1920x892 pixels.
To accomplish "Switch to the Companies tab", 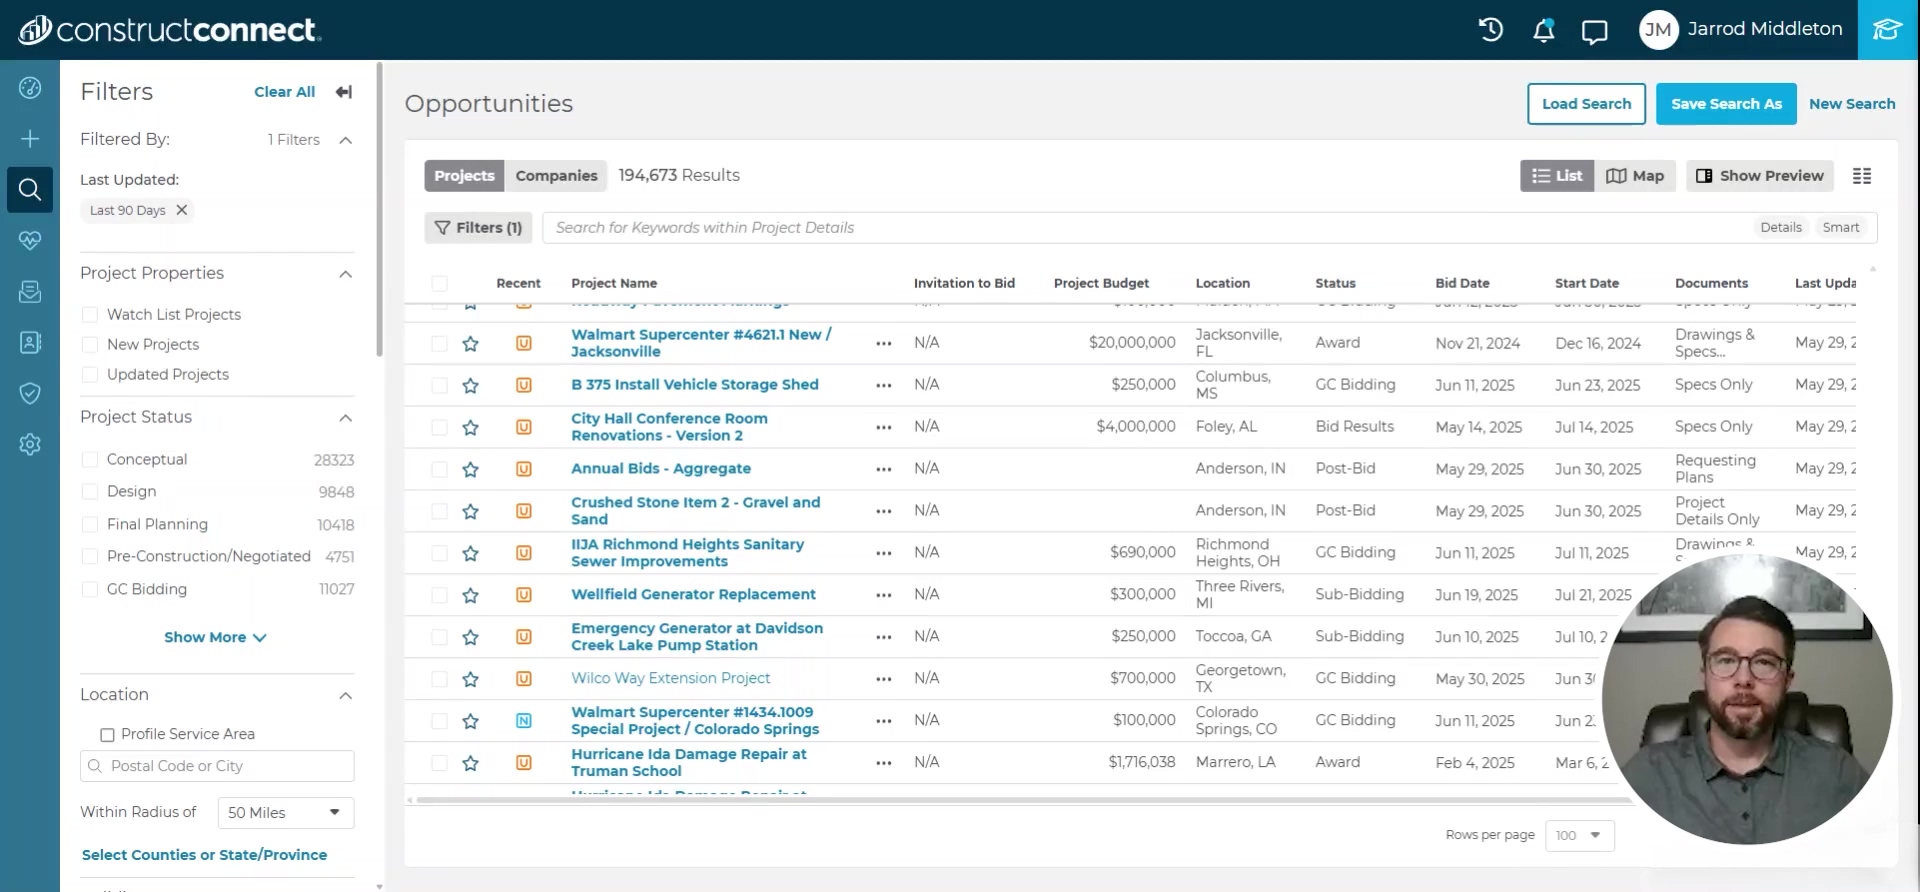I will click(x=556, y=176).
